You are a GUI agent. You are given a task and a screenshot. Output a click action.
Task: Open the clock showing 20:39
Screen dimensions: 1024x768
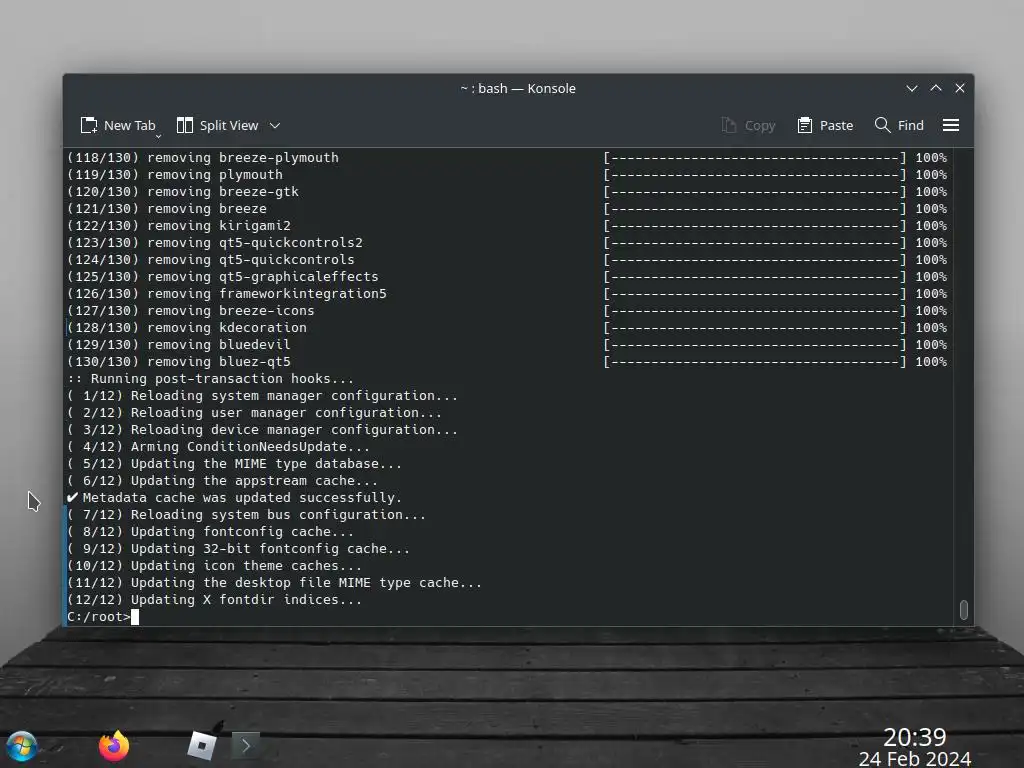click(914, 737)
